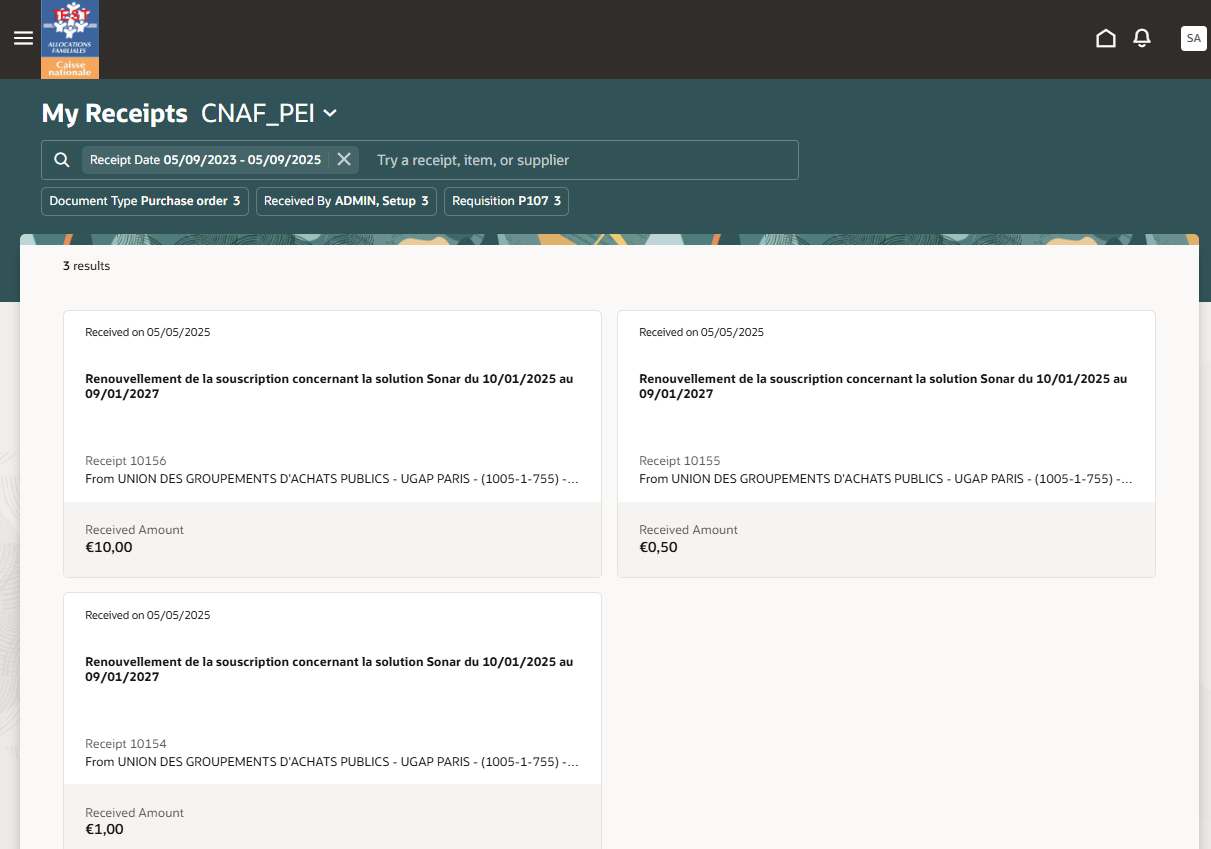Screen dimensions: 1211x849
Task: Click the title of receipt 10154
Action: tap(329, 669)
